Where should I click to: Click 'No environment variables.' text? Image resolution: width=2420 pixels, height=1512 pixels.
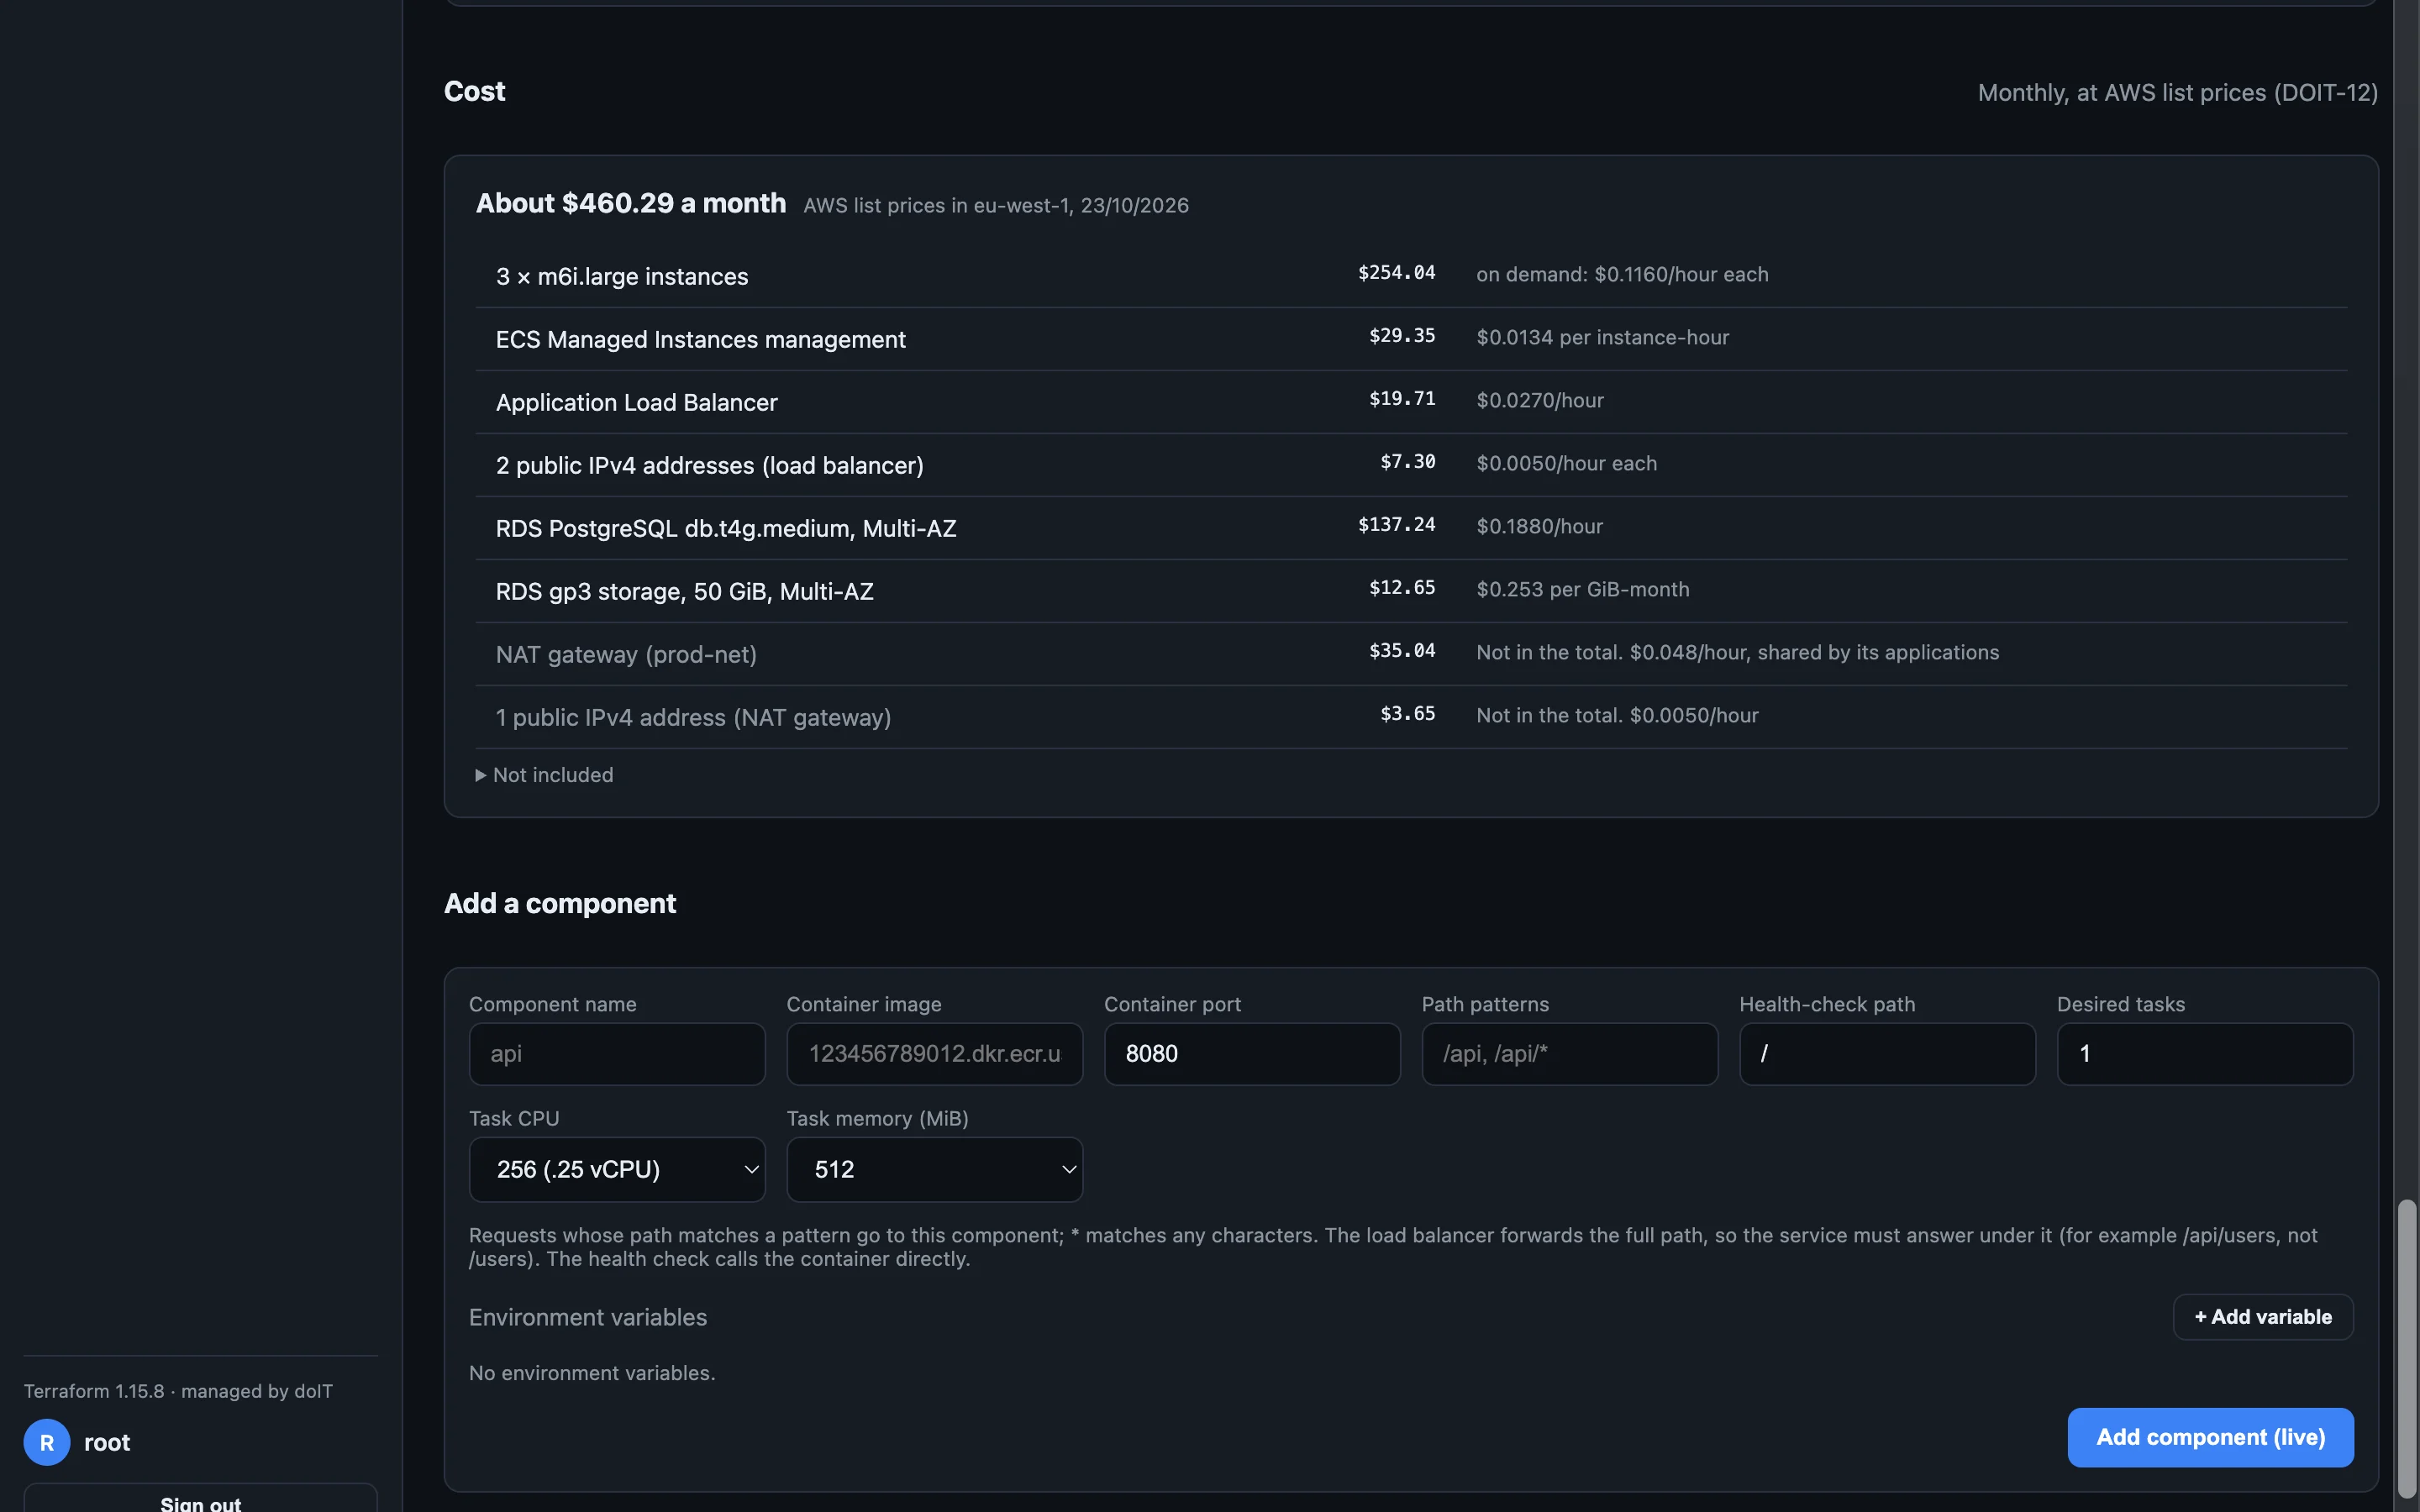pyautogui.click(x=592, y=1373)
